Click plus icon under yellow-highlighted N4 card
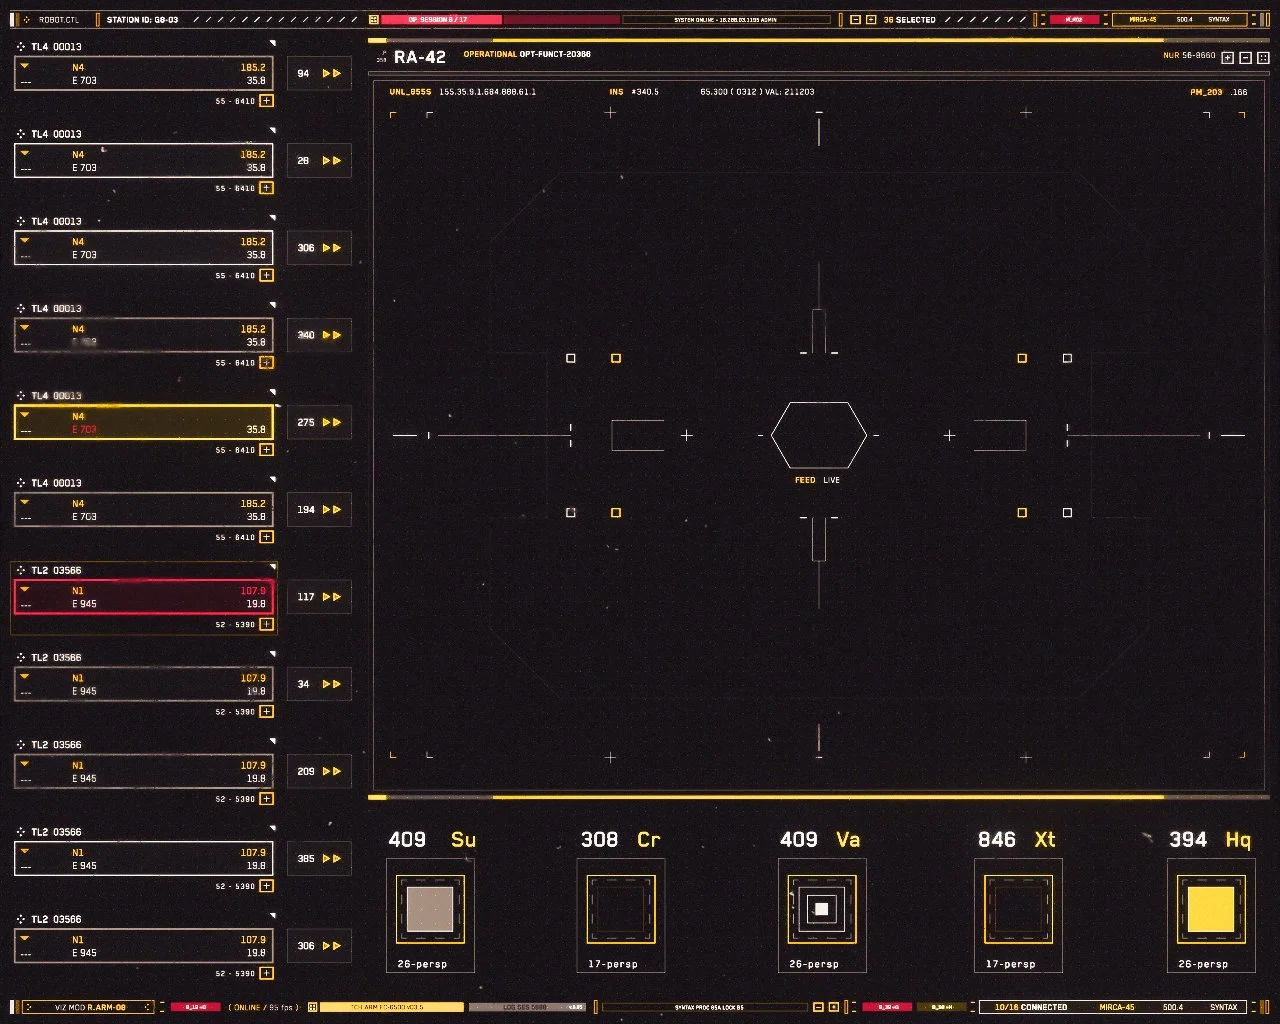Viewport: 1280px width, 1024px height. coord(266,450)
